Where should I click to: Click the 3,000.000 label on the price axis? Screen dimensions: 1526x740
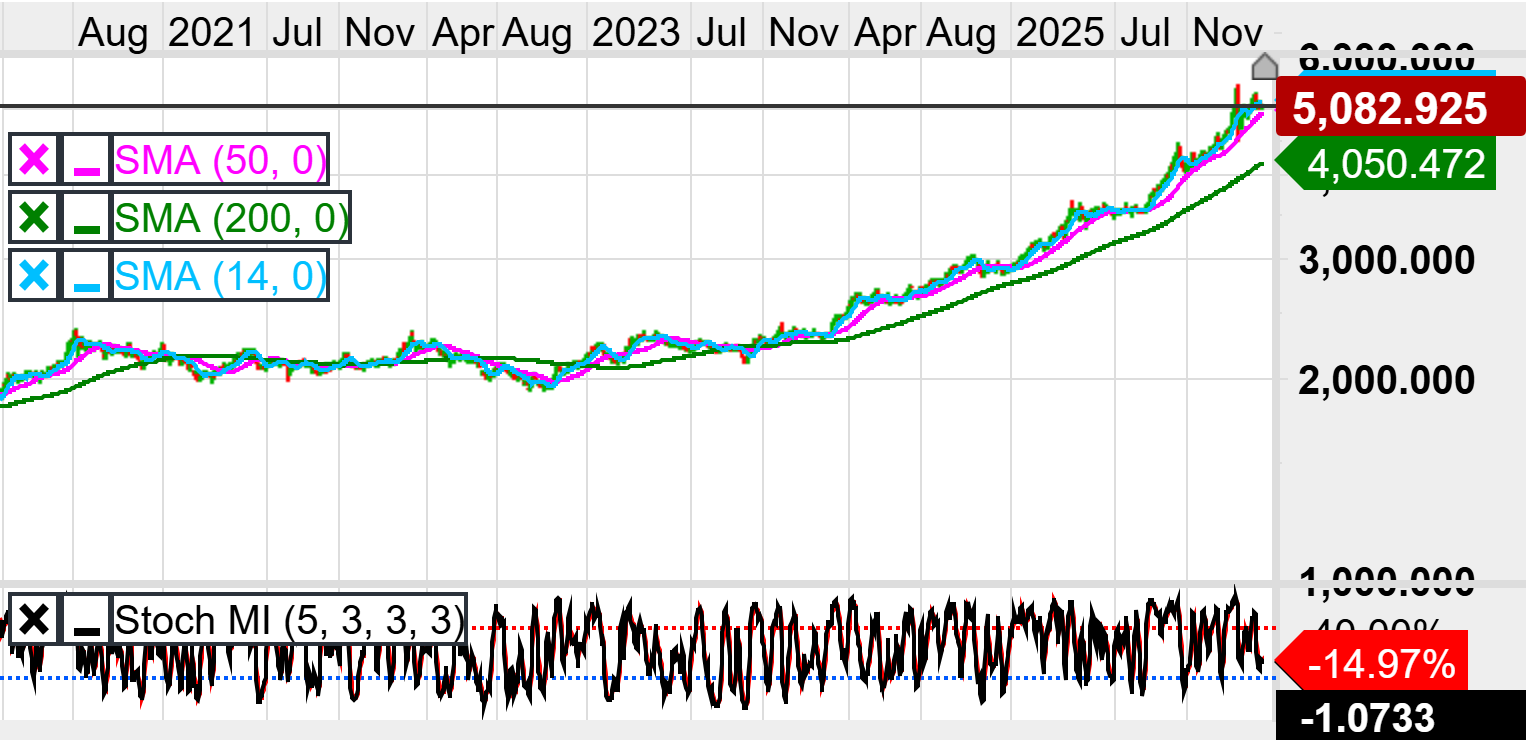coord(1386,261)
